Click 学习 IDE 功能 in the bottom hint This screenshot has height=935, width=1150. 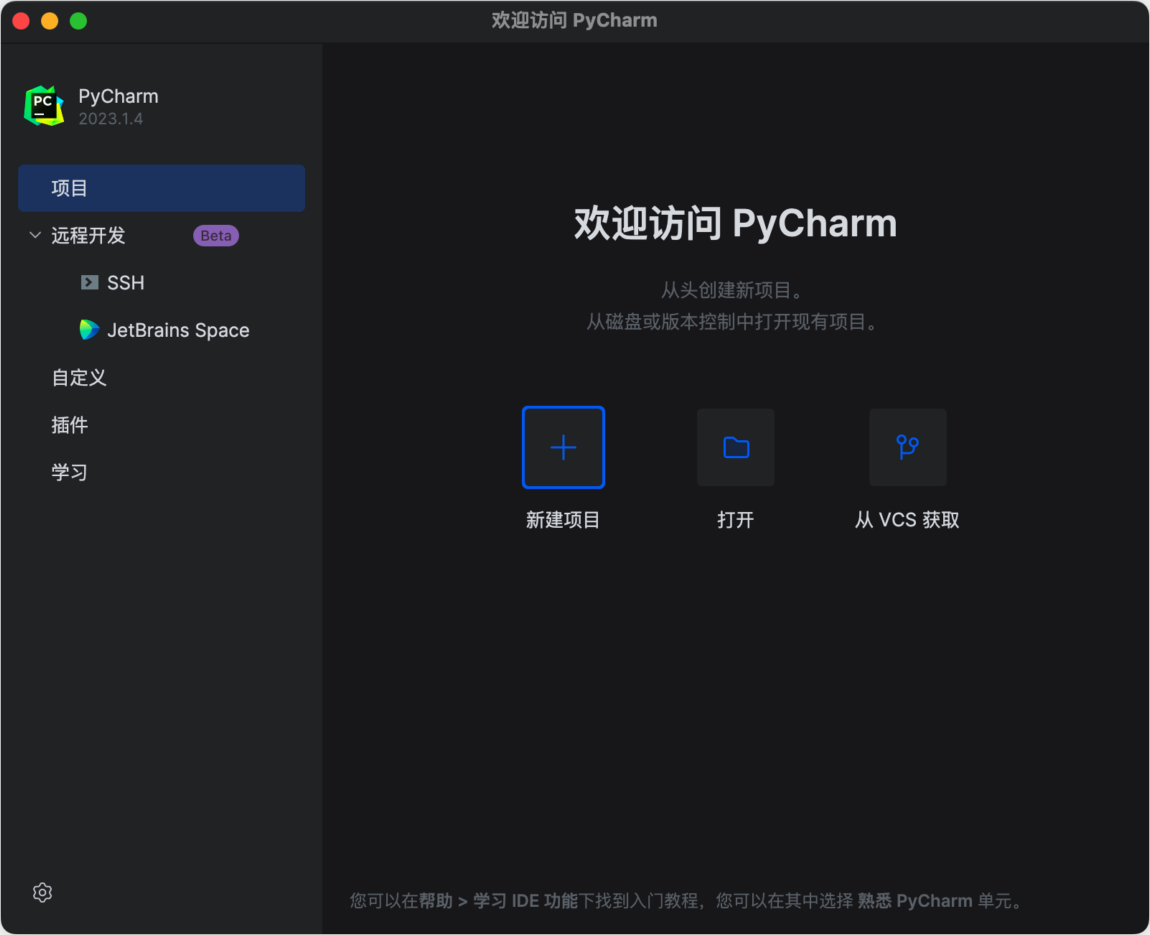[535, 900]
